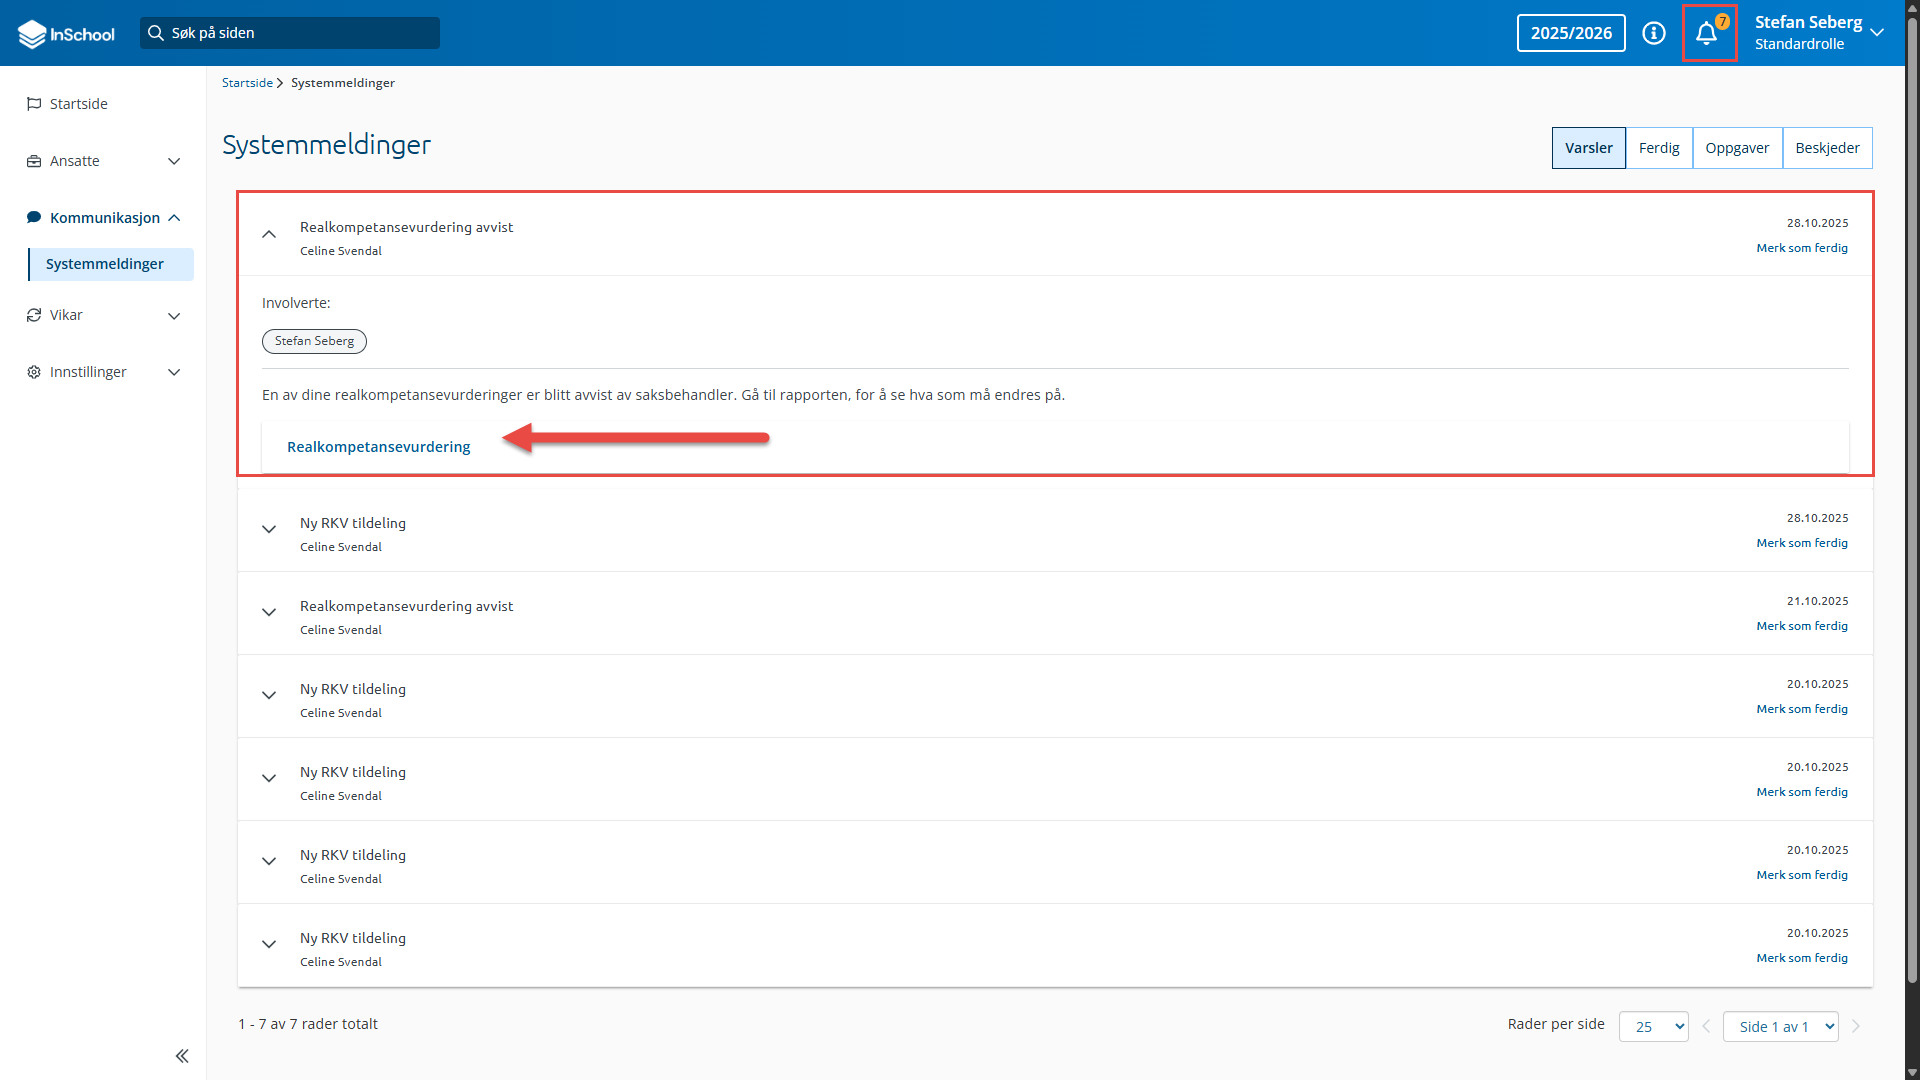Open the Stefan Seberg user menu
The width and height of the screenshot is (1920, 1080).
[1820, 33]
